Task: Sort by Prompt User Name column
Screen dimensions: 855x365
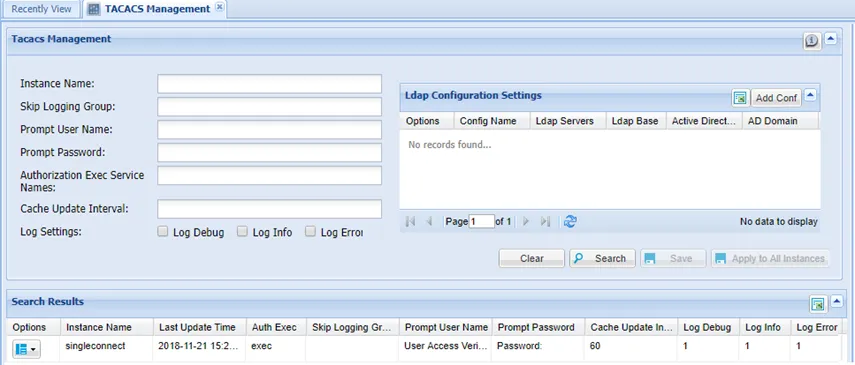Action: 445,327
